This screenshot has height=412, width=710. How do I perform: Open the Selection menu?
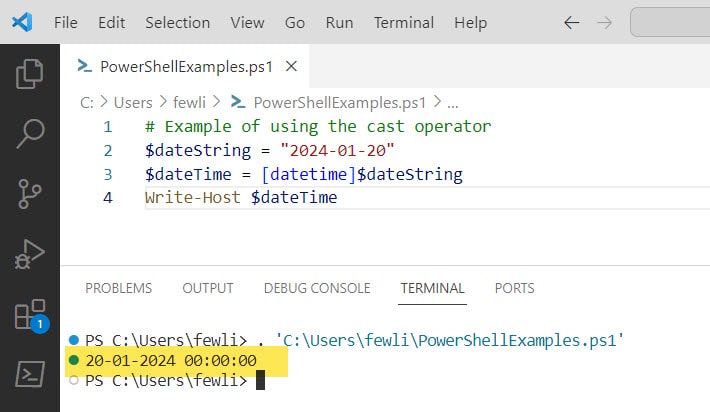pyautogui.click(x=178, y=22)
